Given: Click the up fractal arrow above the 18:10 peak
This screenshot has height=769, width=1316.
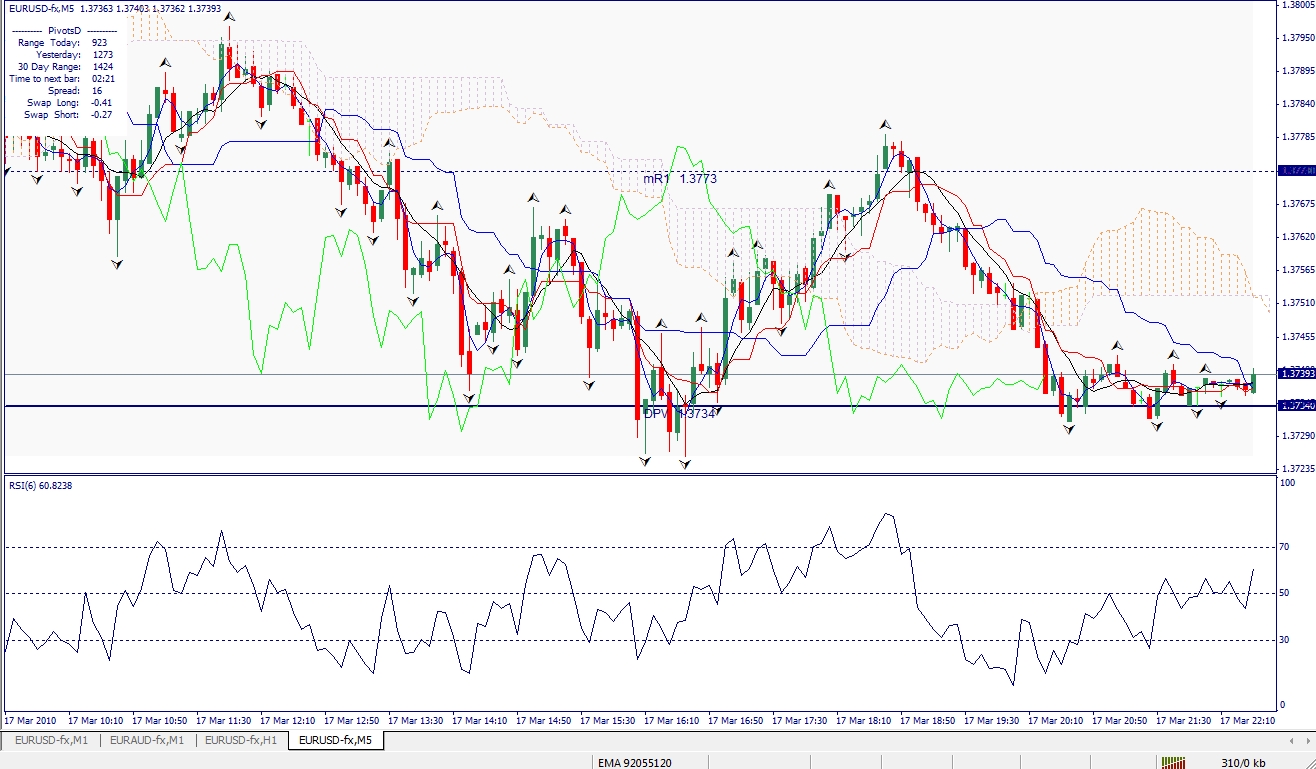Looking at the screenshot, I should 885,124.
